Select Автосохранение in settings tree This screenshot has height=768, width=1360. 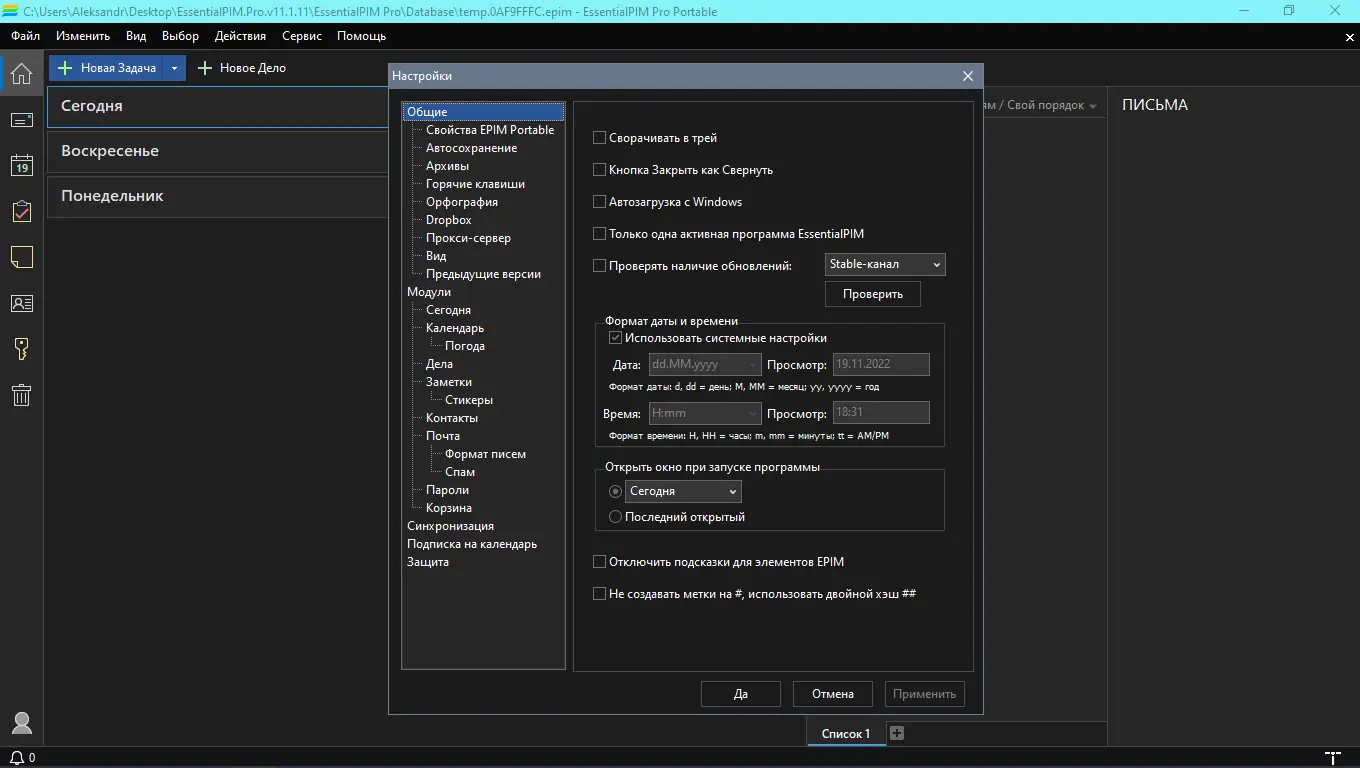tap(472, 148)
